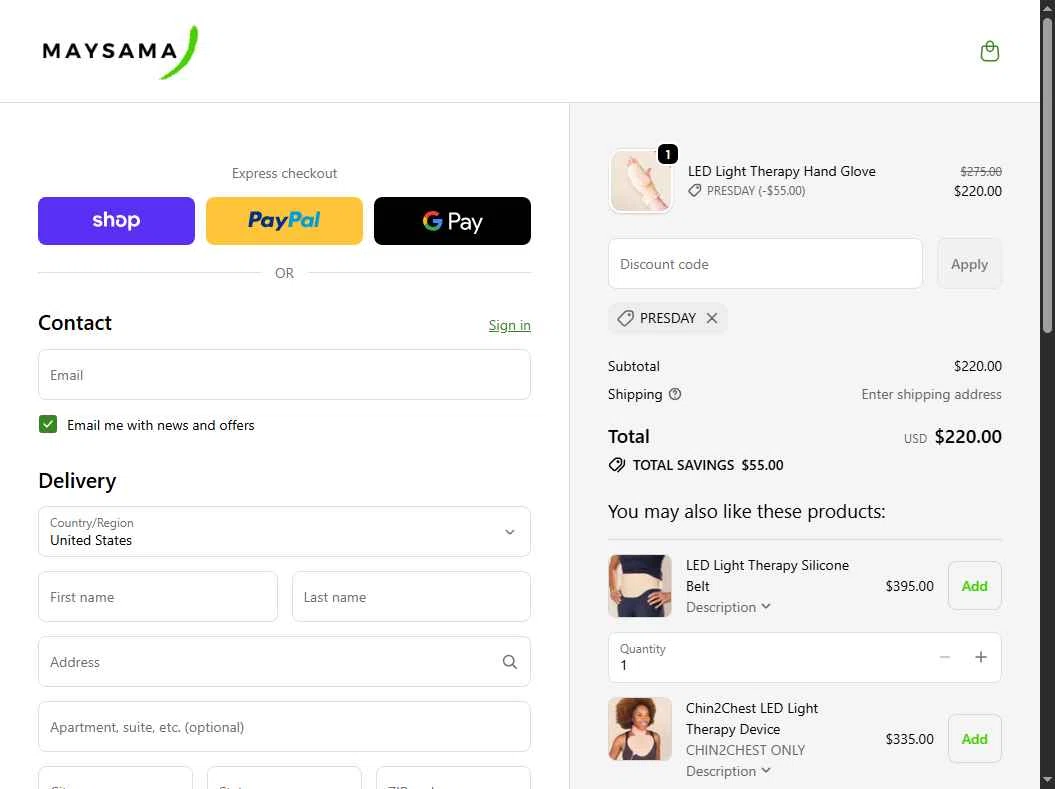The image size is (1055, 789).
Task: Decrease quantity with the minus icon
Action: tap(945, 657)
